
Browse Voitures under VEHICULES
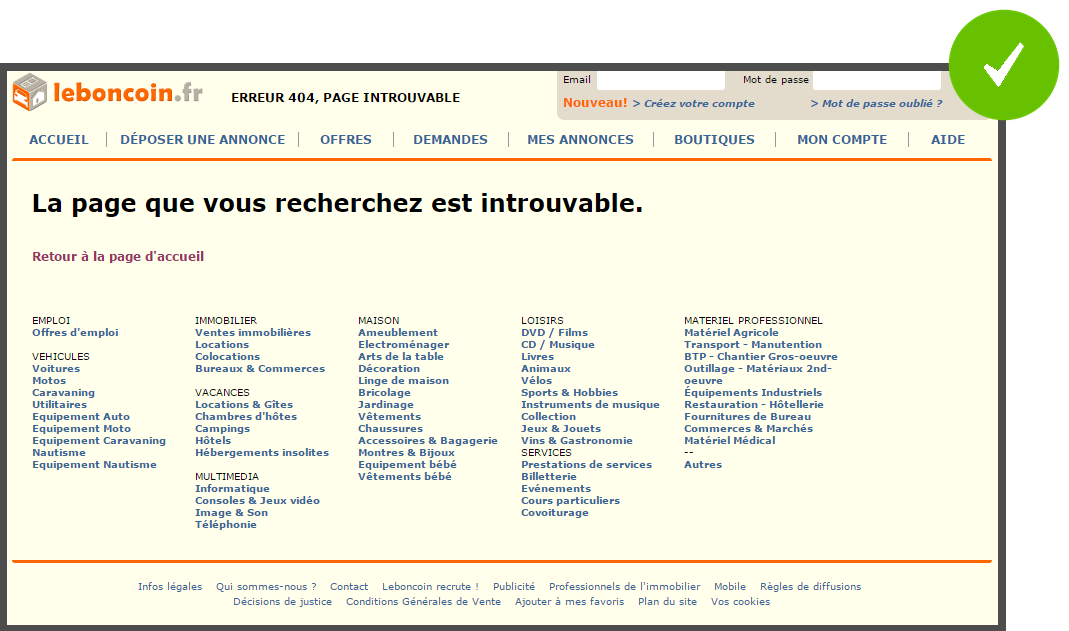tap(56, 368)
